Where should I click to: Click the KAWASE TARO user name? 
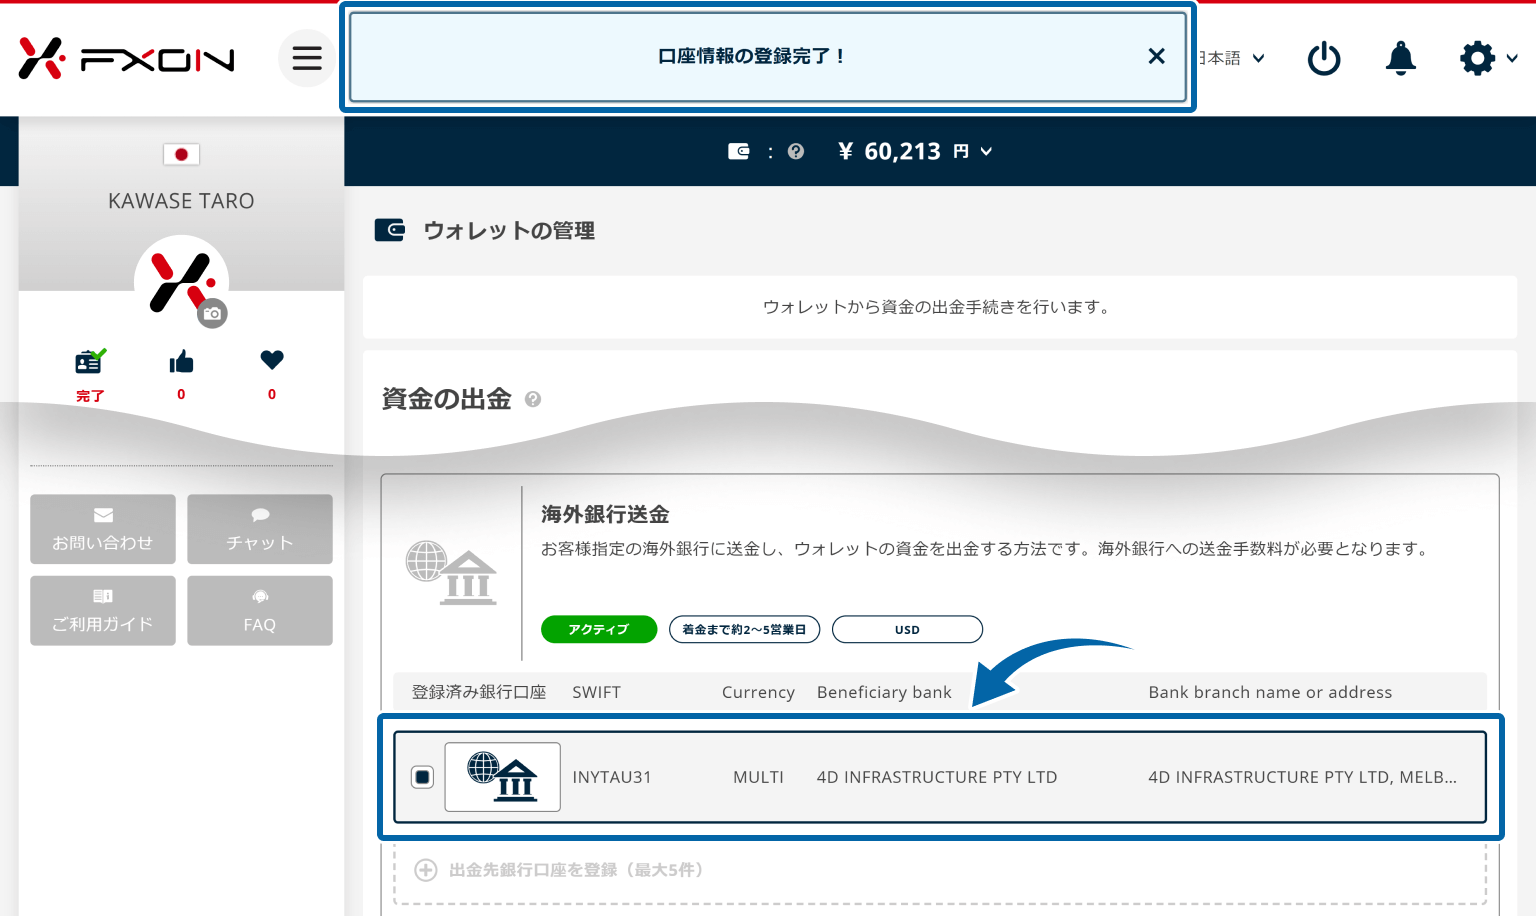pos(181,201)
